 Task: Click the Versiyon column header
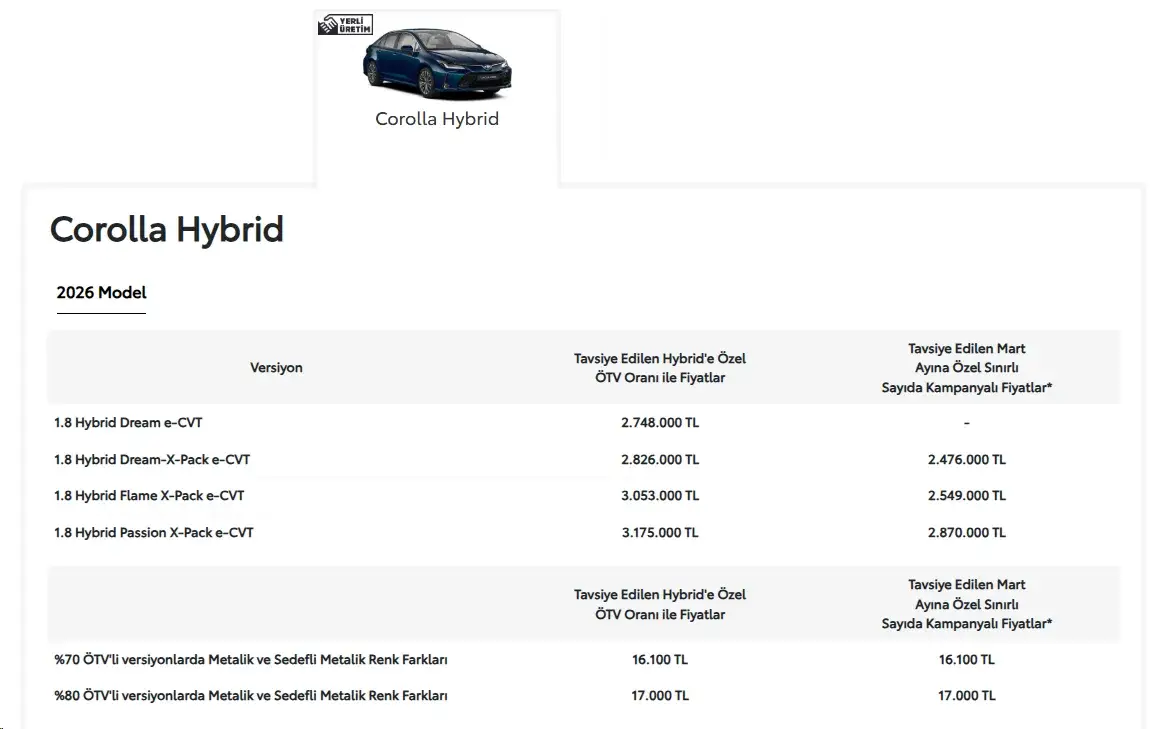point(276,367)
